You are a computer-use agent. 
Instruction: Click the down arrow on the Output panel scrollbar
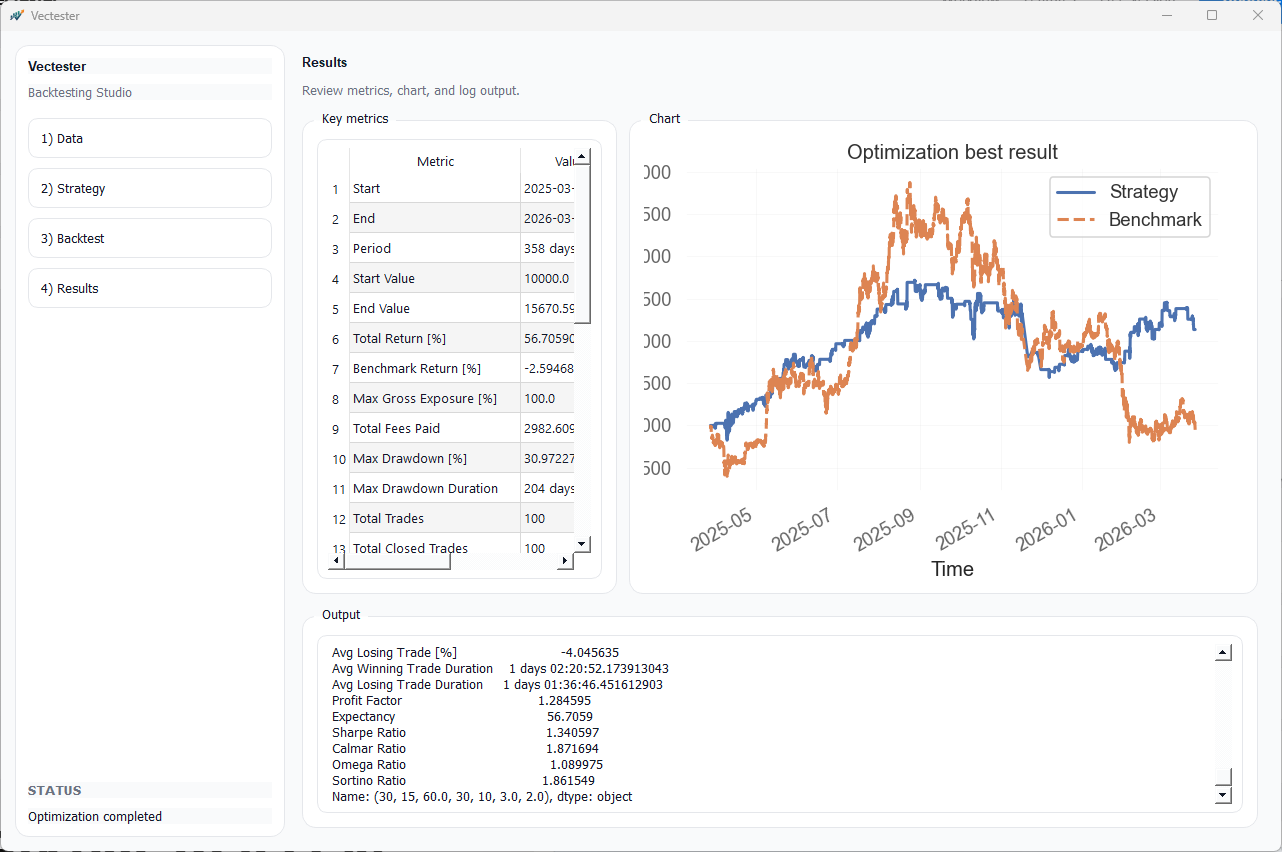(1222, 795)
